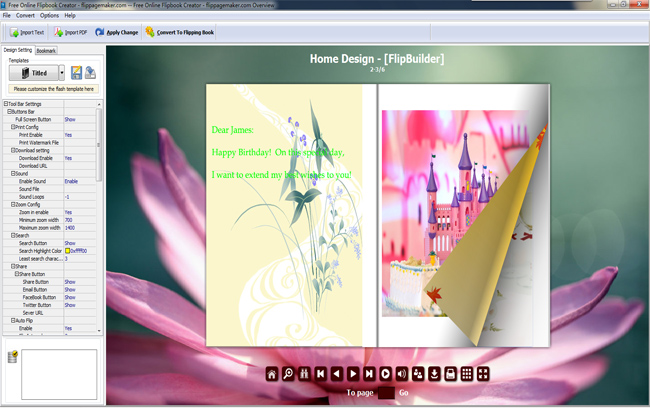Collapse the Auto Flip node
This screenshot has height=408, width=650.
coord(13,321)
